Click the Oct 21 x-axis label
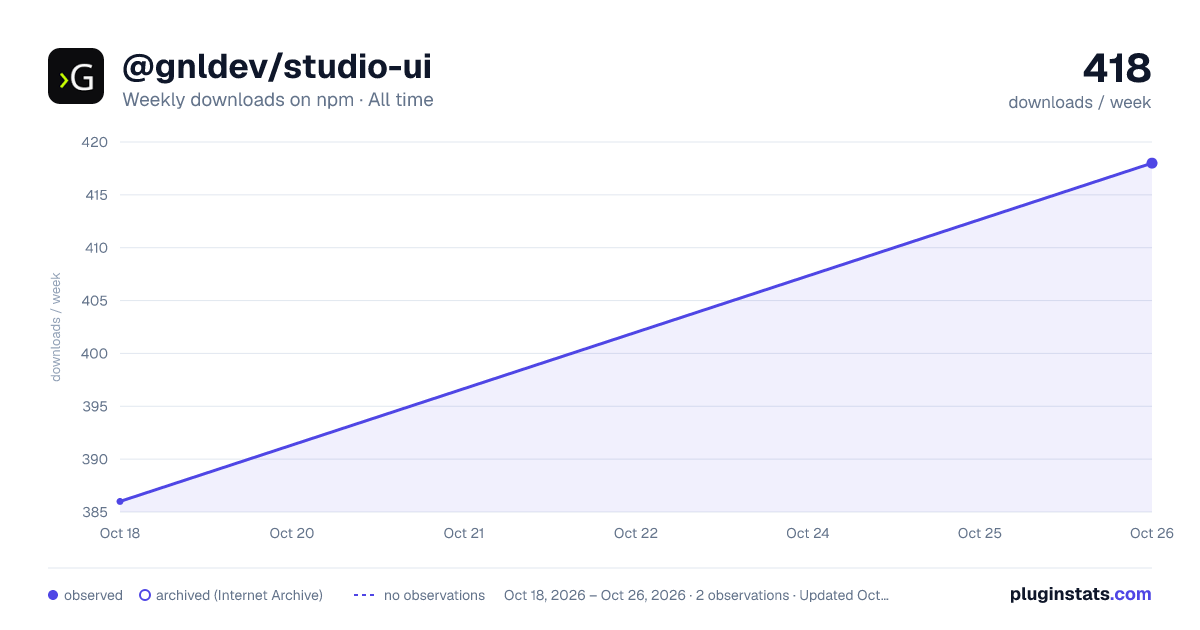Viewport: 1200px width, 630px height. 464,533
